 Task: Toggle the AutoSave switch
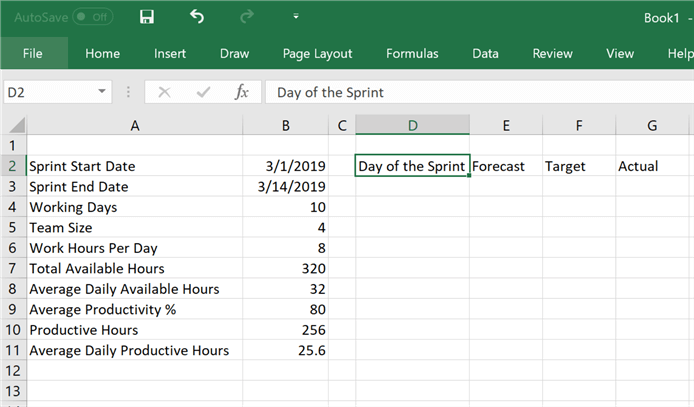point(88,18)
